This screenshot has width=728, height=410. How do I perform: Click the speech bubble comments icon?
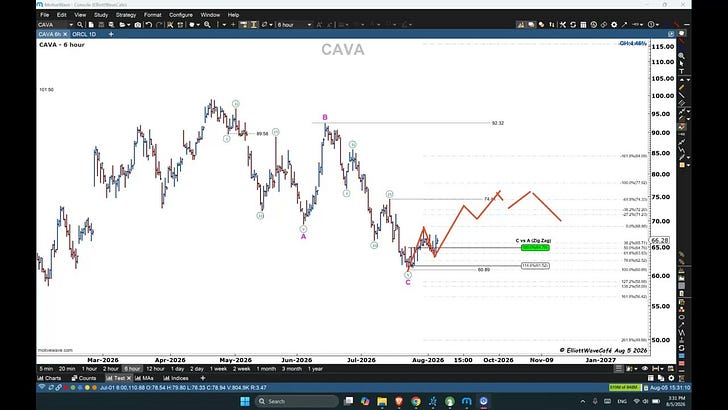click(532, 25)
